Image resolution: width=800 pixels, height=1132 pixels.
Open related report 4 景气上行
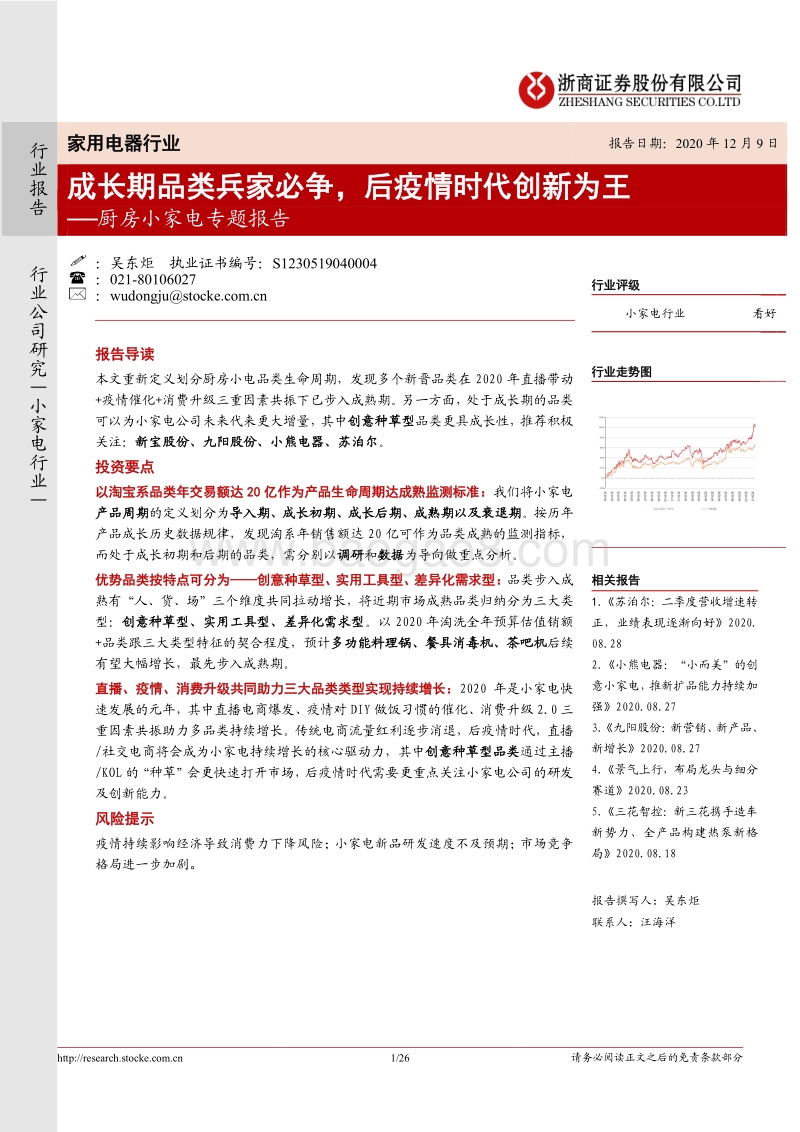(x=674, y=780)
